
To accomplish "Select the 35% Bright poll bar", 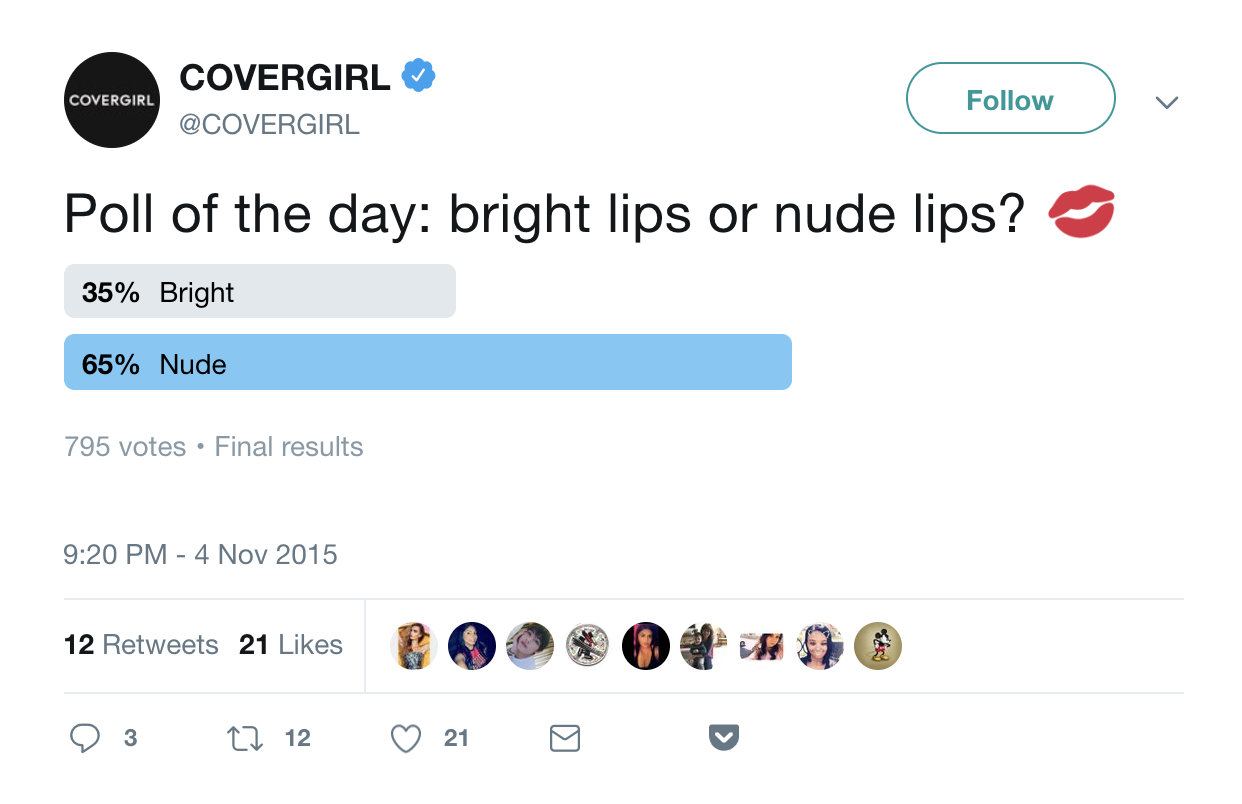I will (x=260, y=292).
